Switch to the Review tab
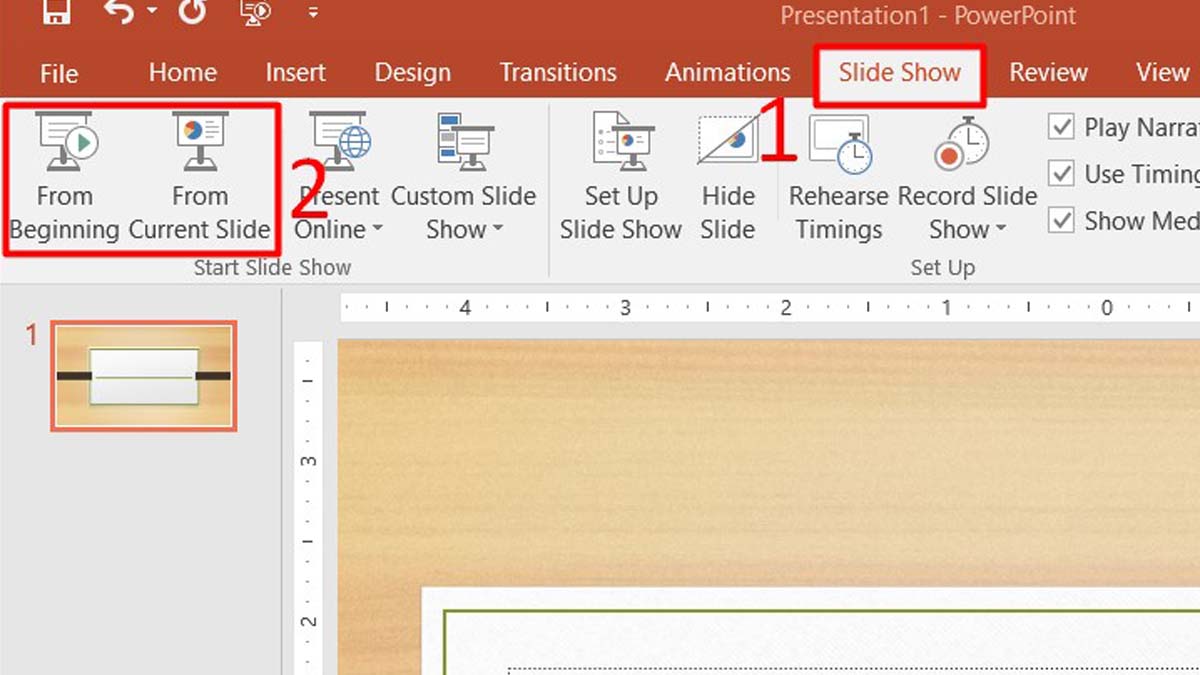Screen dimensions: 1200x675 (x=1048, y=72)
